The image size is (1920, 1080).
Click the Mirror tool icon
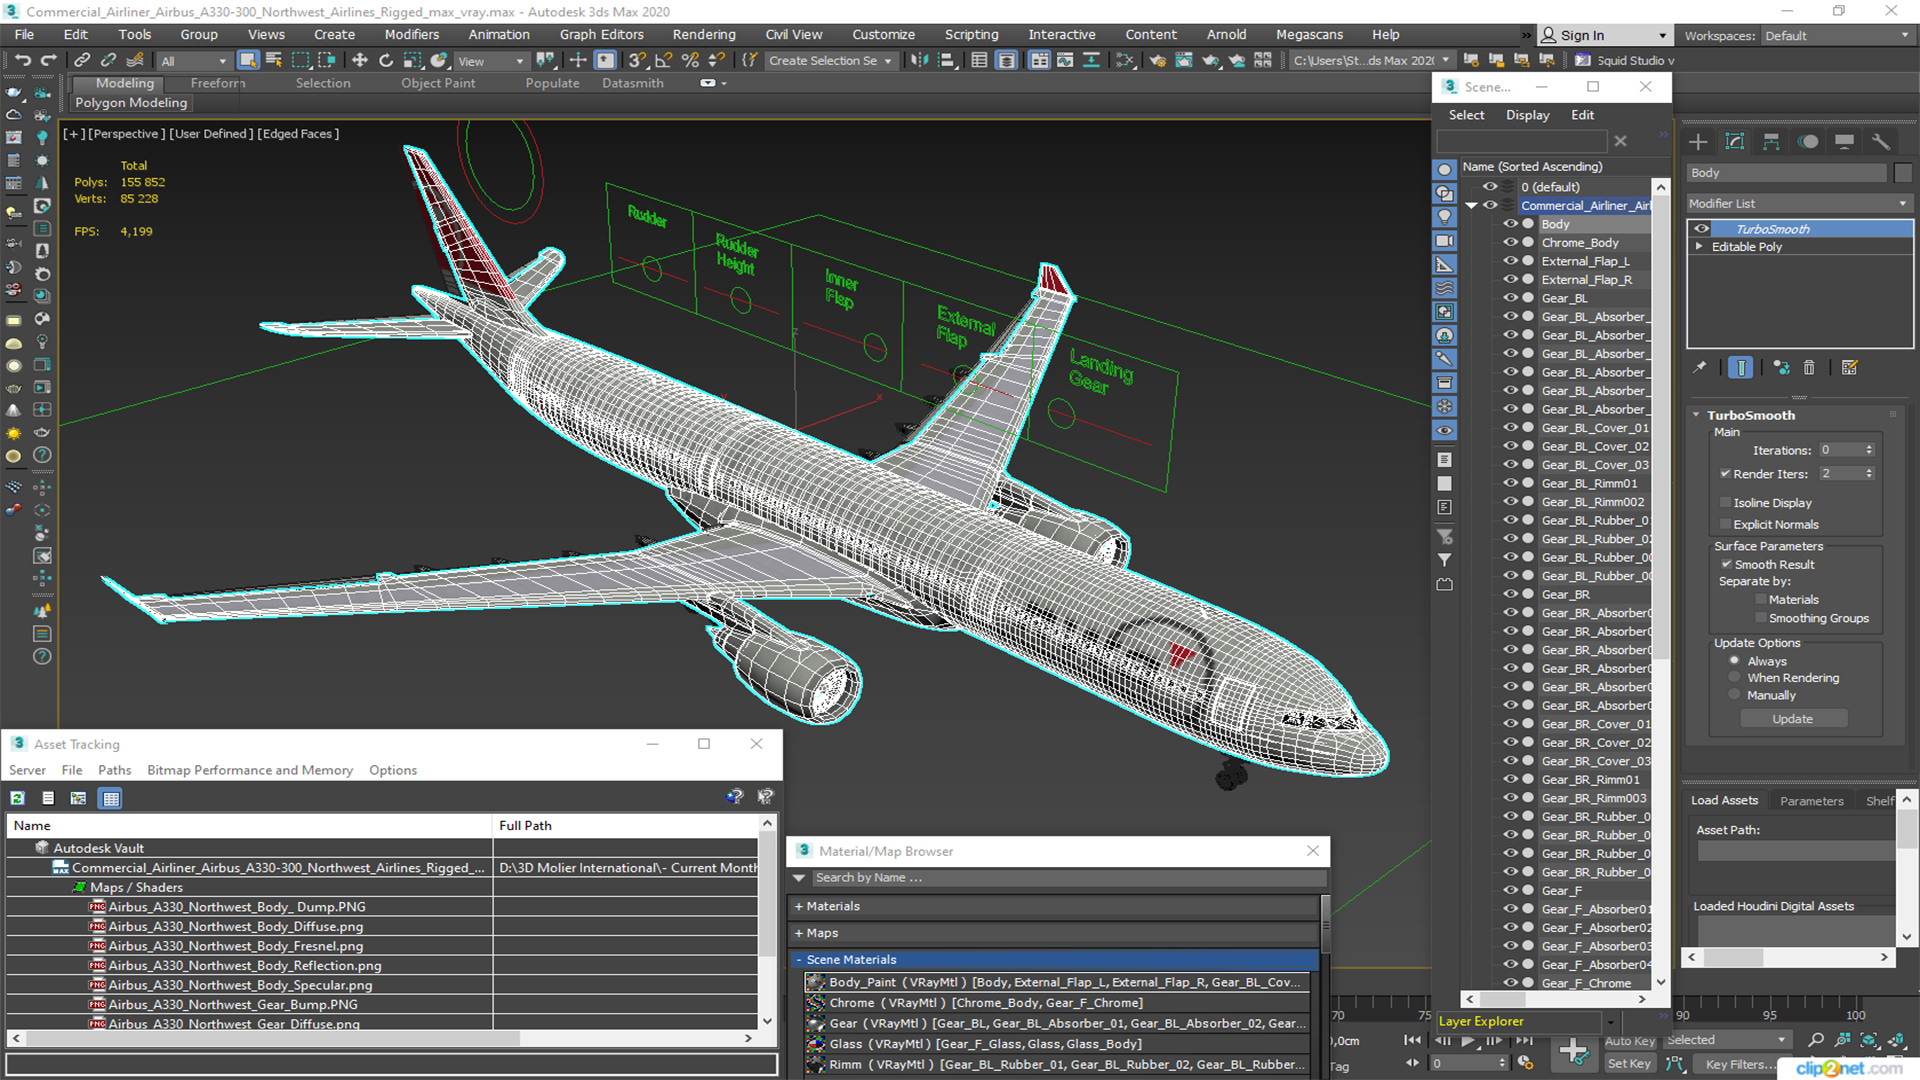tap(919, 60)
